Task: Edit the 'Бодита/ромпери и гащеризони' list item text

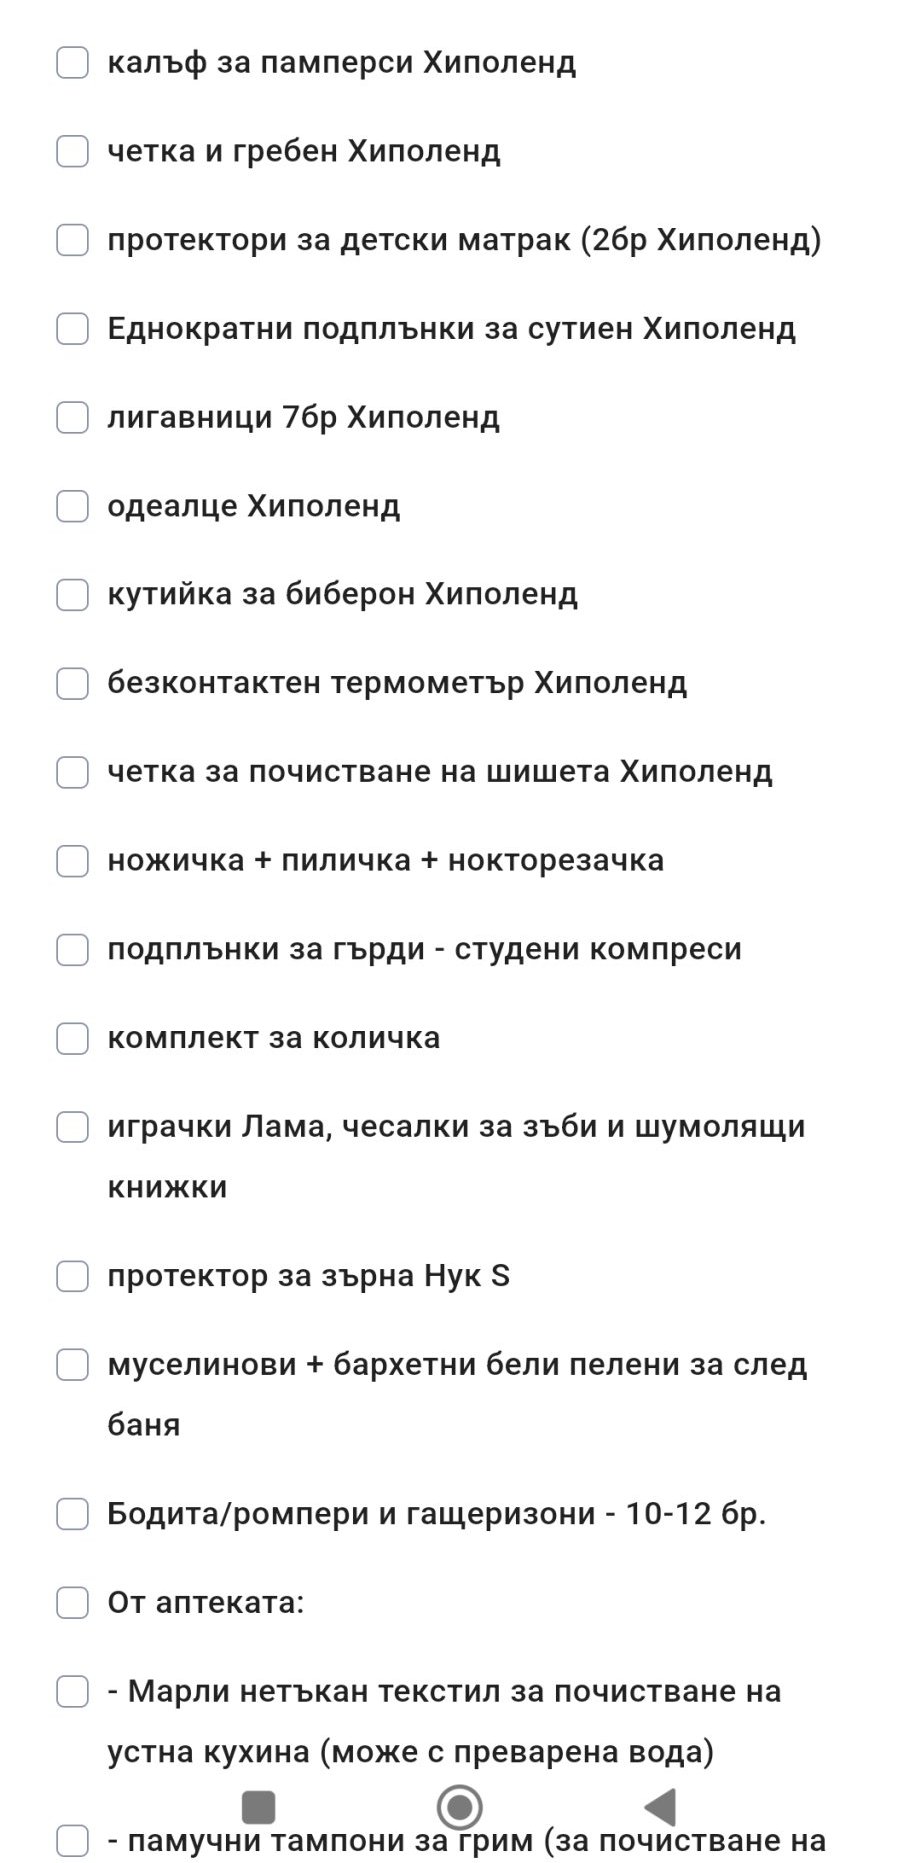Action: click(x=436, y=1514)
